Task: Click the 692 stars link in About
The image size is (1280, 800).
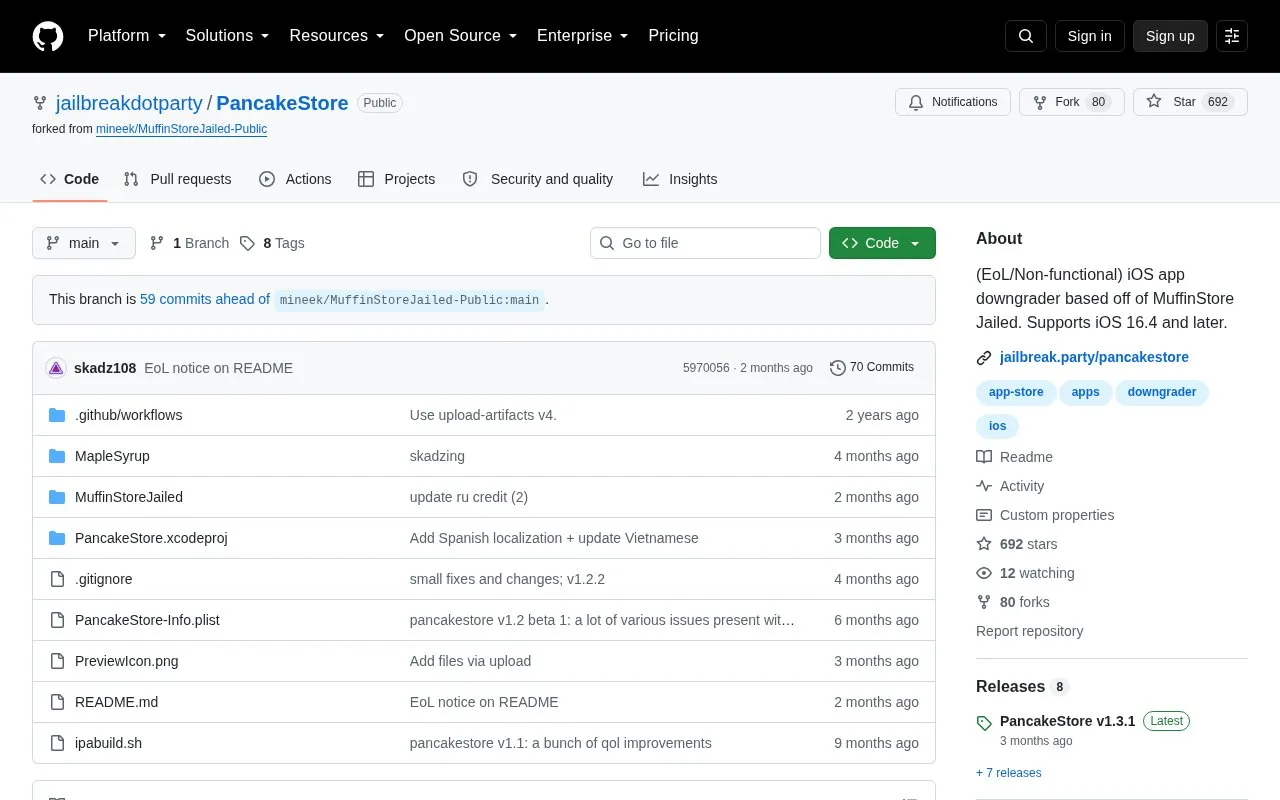Action: (x=1017, y=544)
